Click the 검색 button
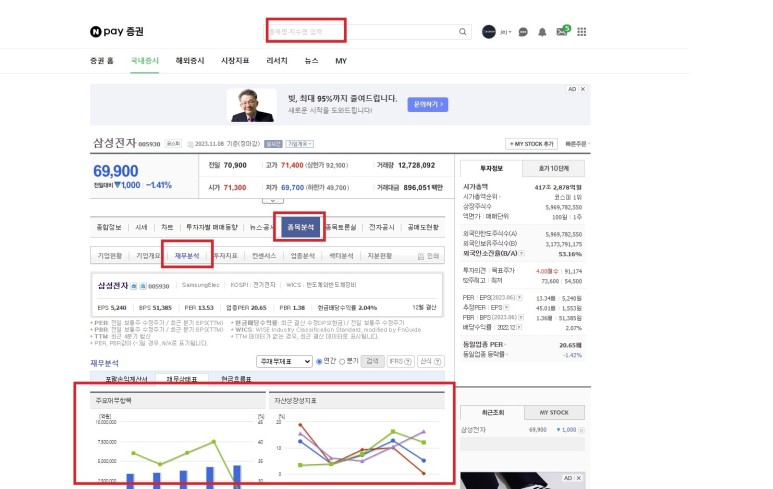773x489 pixels. [373, 361]
